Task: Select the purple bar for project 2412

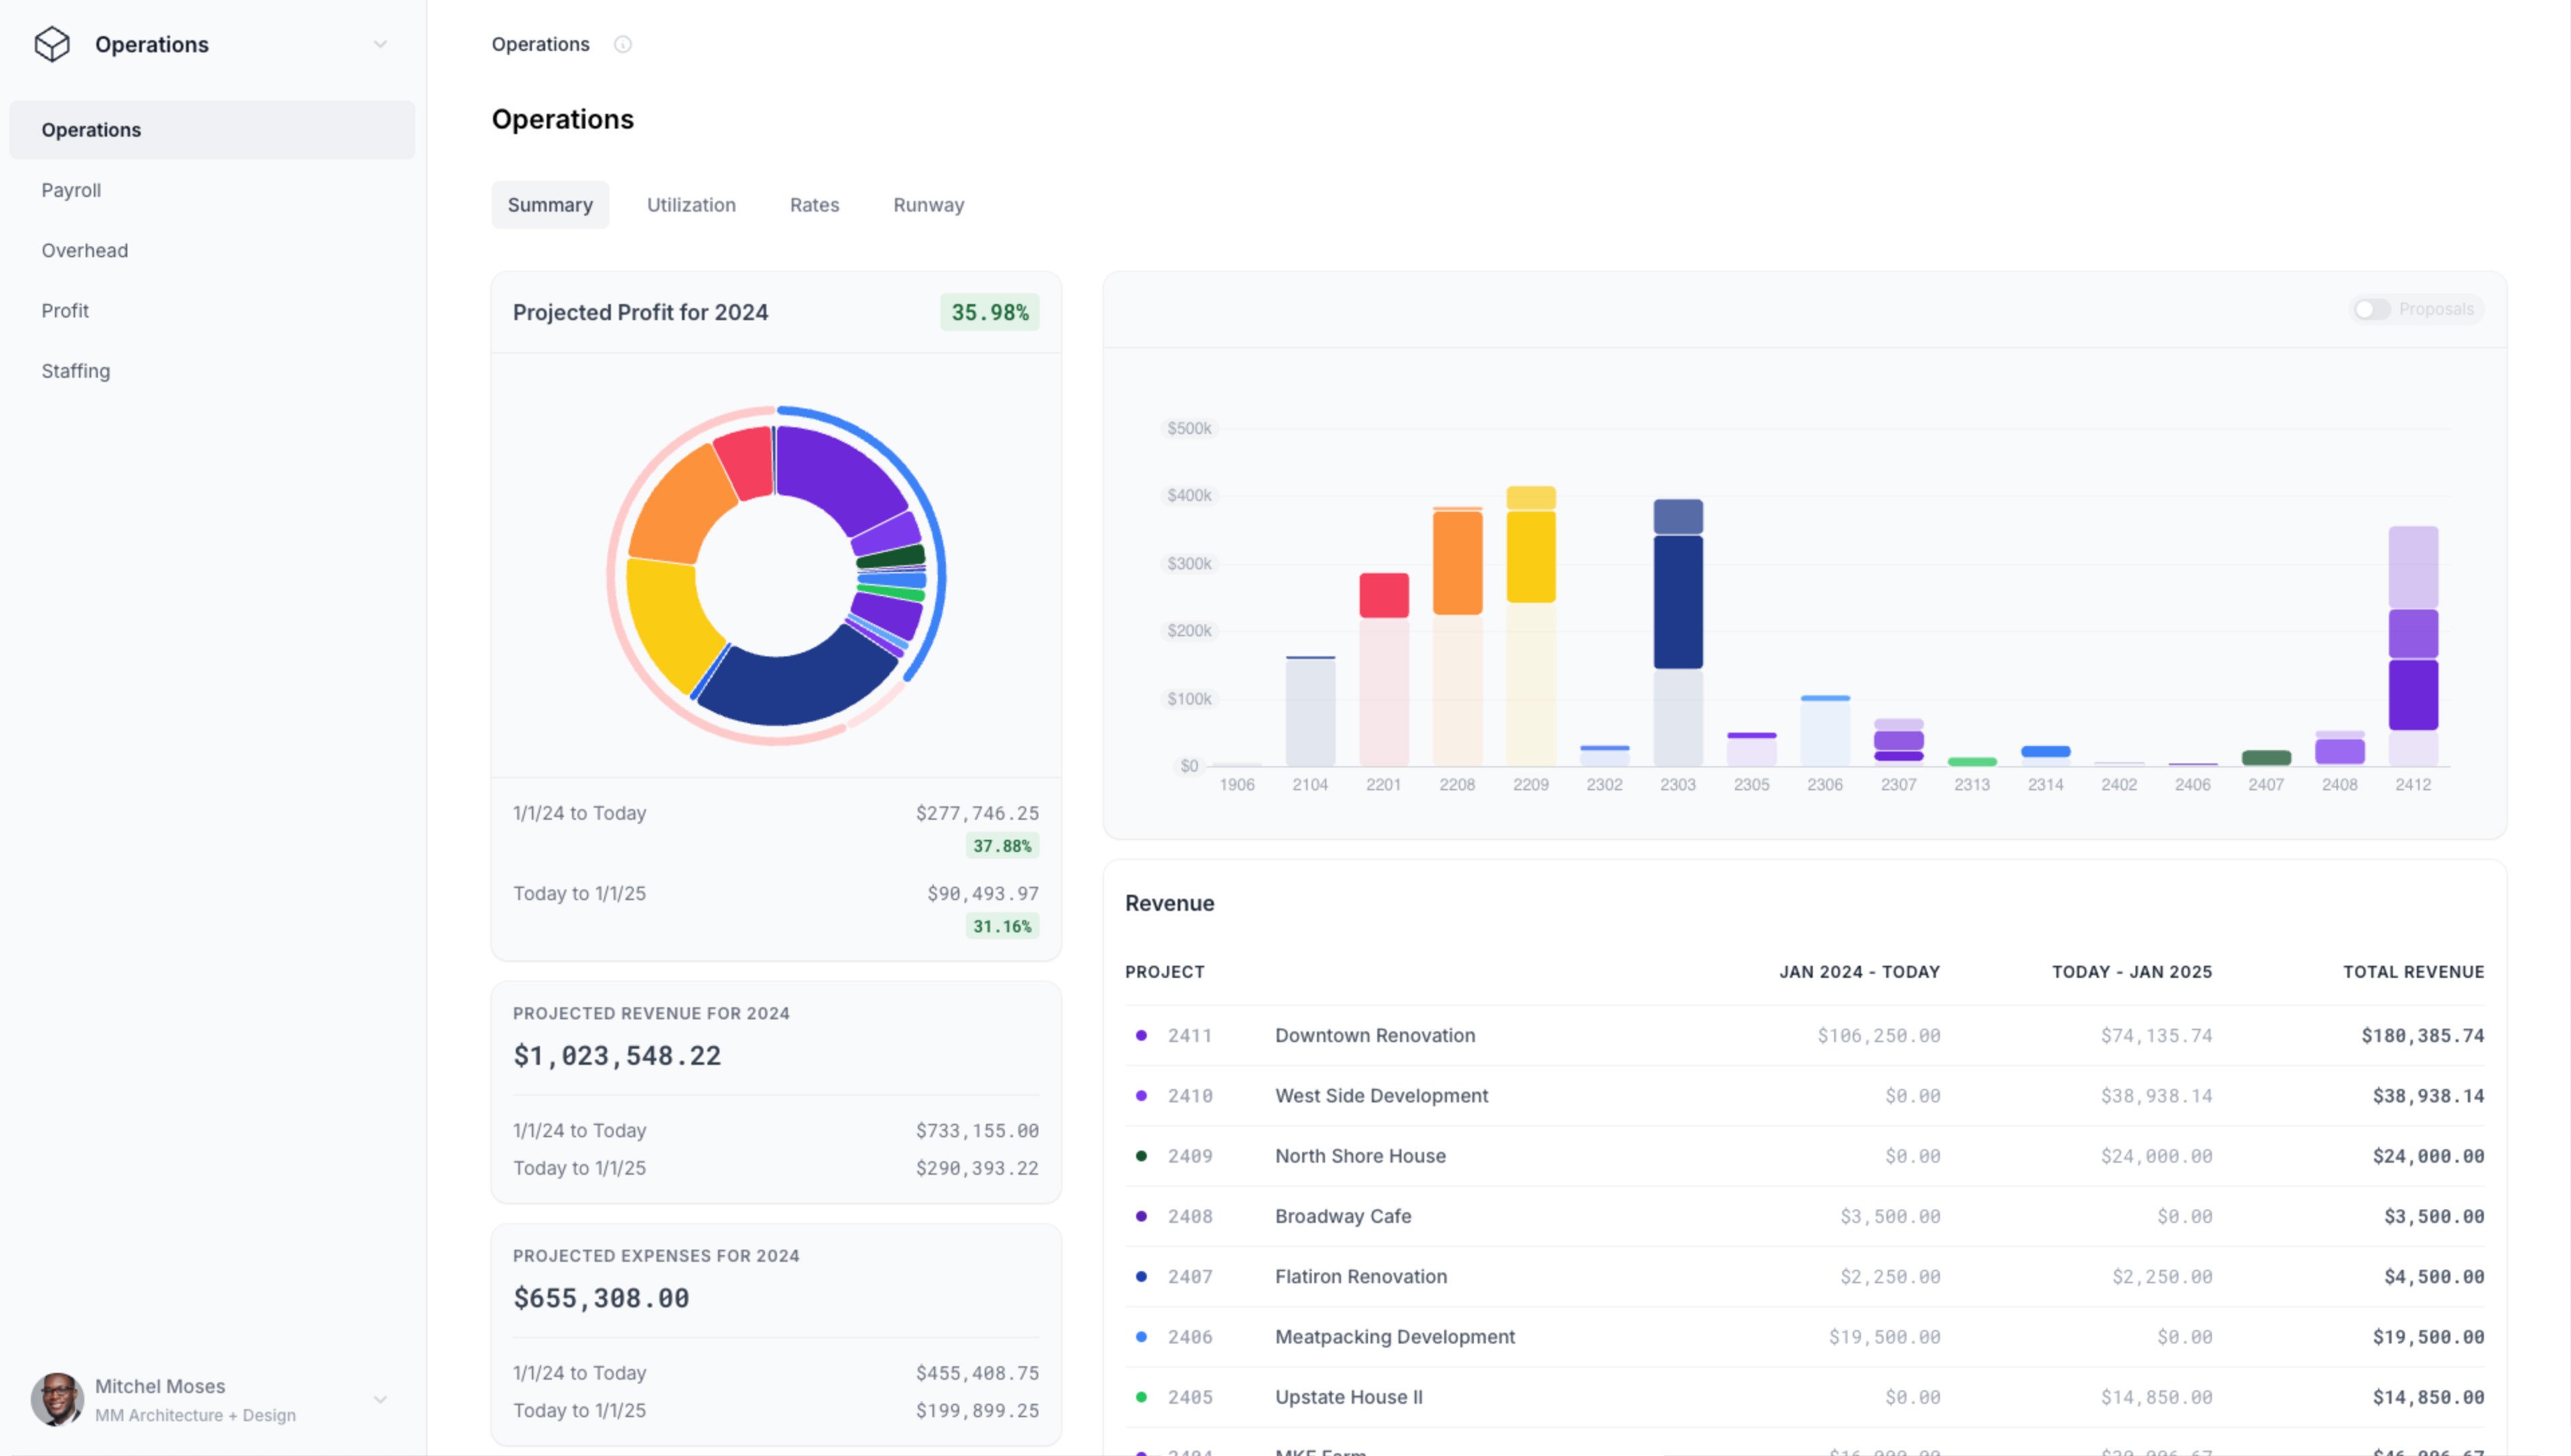Action: (2413, 695)
